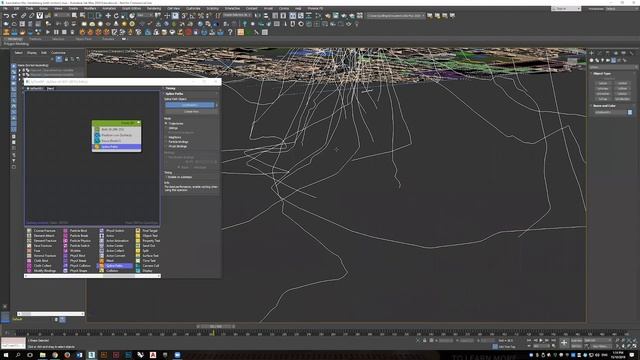Select the Spline Paths operator in event node
This screenshot has height=360, width=640.
[x=117, y=147]
